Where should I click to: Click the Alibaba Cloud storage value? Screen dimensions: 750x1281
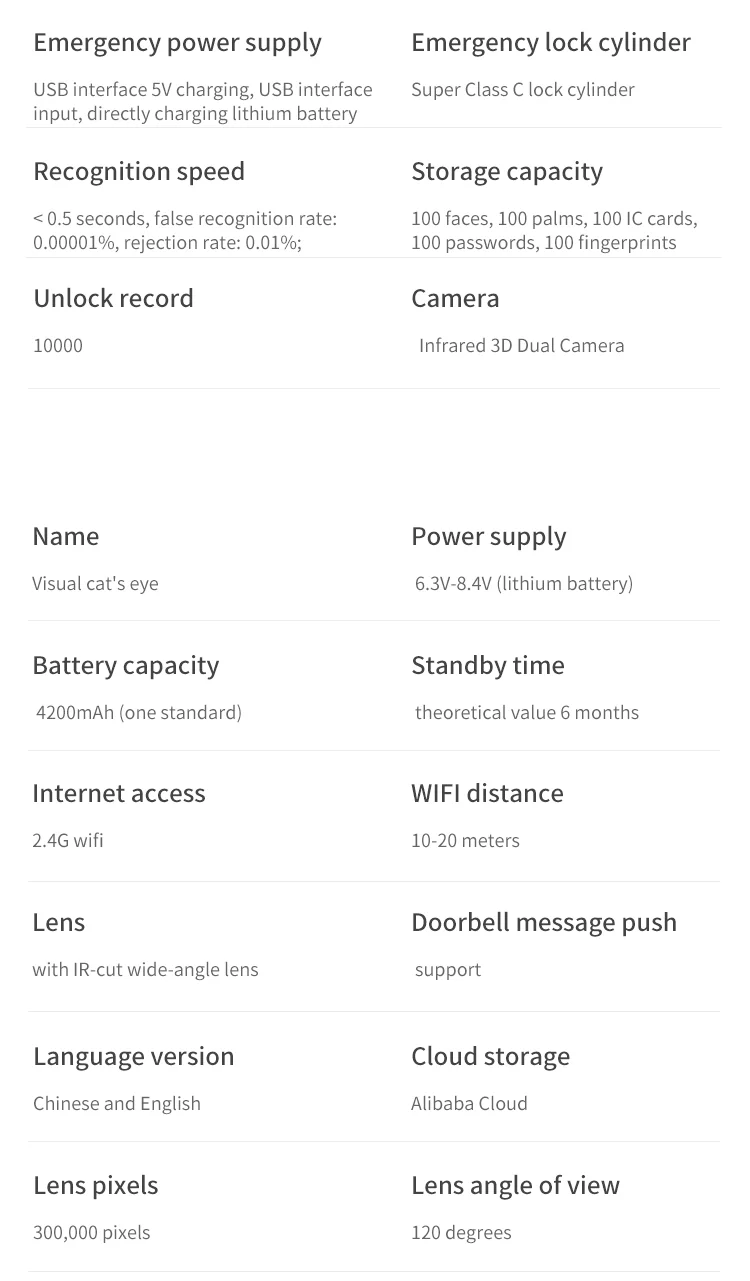(x=469, y=1104)
